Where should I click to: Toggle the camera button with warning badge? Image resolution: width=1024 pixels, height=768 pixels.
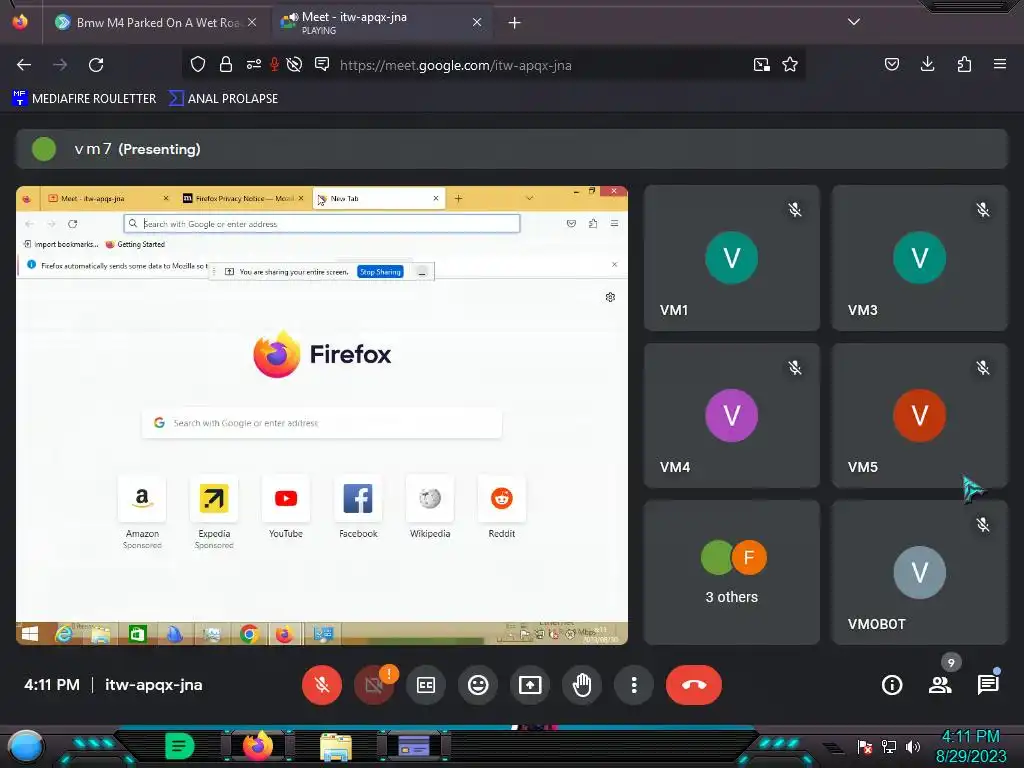pyautogui.click(x=374, y=685)
